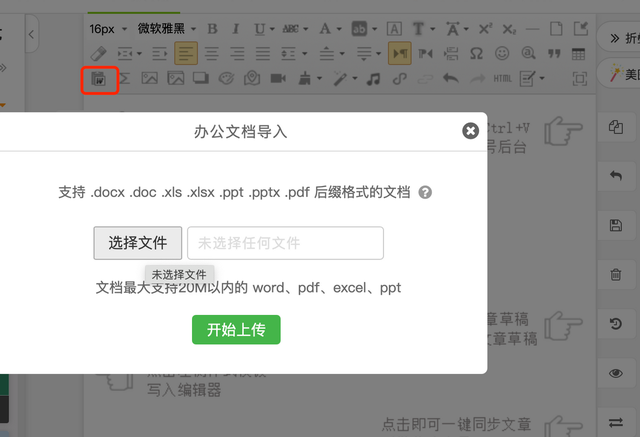This screenshot has height=437, width=640.
Task: Click the character border A icon
Action: pos(394,29)
